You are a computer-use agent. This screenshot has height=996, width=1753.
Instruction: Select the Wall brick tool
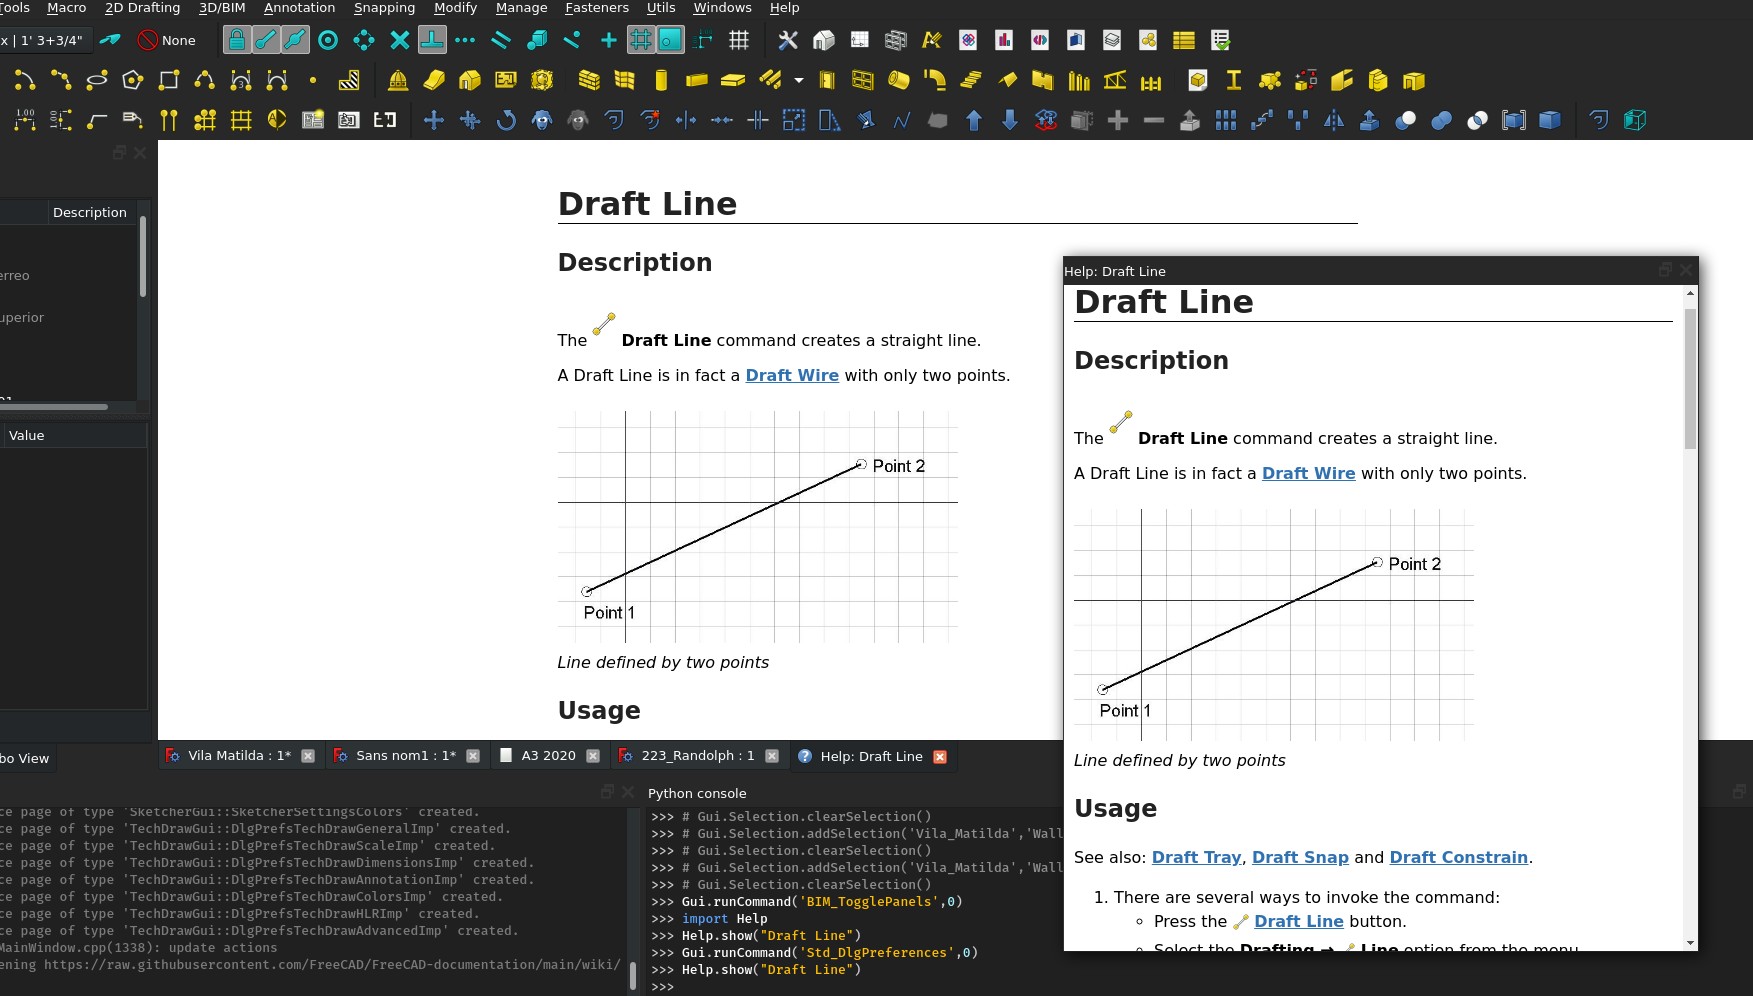[x=589, y=80]
